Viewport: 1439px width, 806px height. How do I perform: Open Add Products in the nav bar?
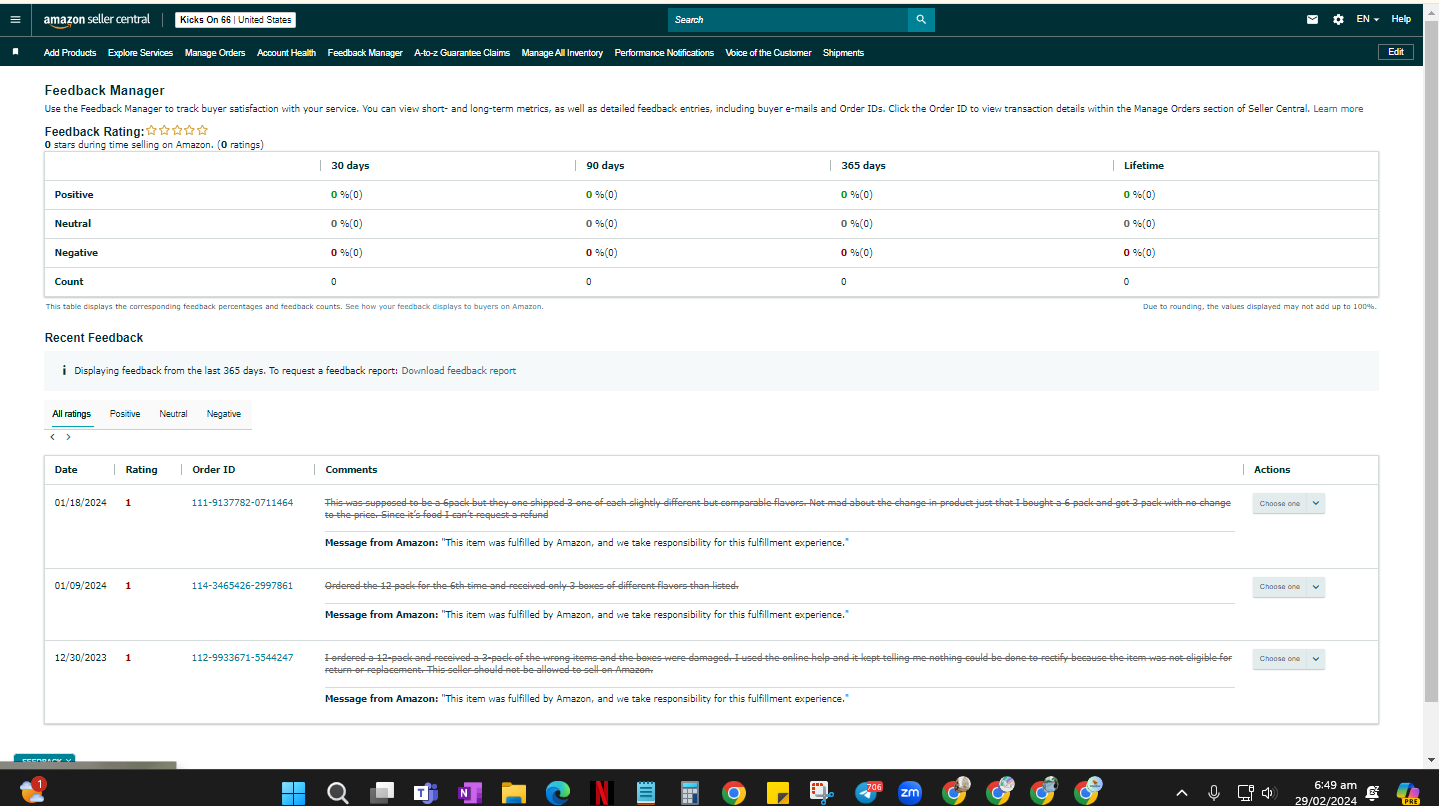click(x=70, y=53)
